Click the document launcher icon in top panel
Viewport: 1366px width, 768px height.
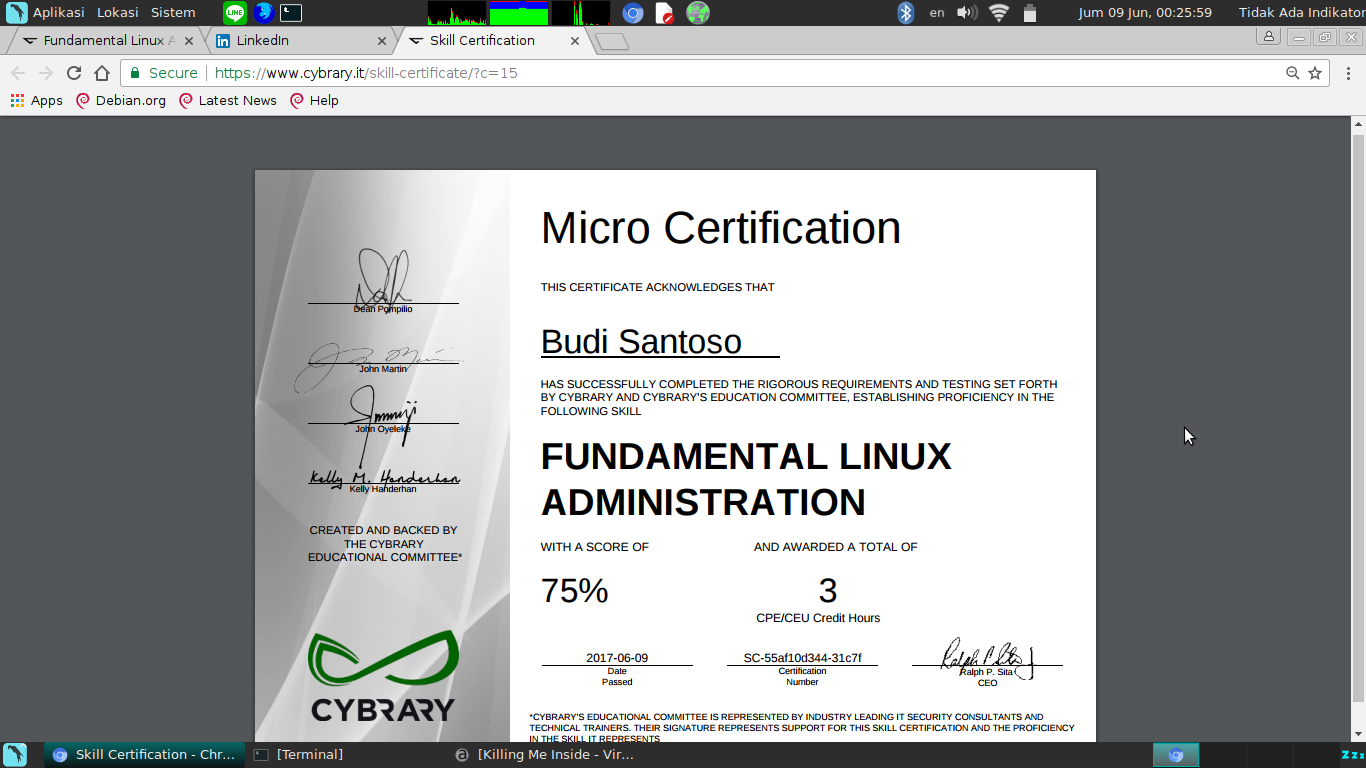click(x=664, y=13)
